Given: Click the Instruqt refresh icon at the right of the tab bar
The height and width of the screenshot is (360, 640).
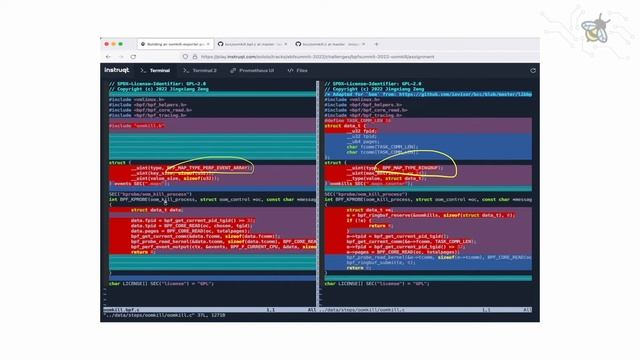Looking at the screenshot, I should [x=533, y=71].
